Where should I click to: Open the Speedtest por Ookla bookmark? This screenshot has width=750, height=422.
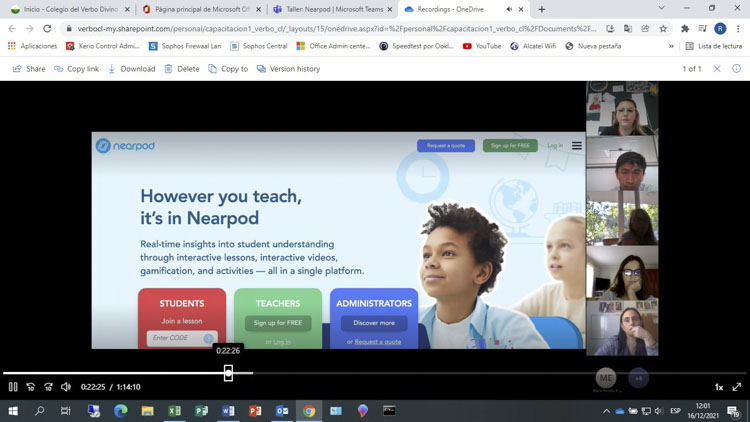coord(417,46)
